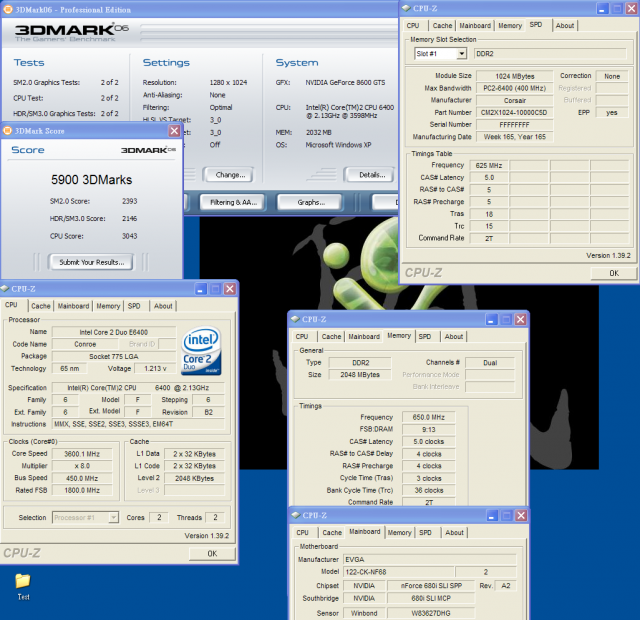
Task: Click the FSB:DRAM 9:13 value
Action: [x=429, y=429]
